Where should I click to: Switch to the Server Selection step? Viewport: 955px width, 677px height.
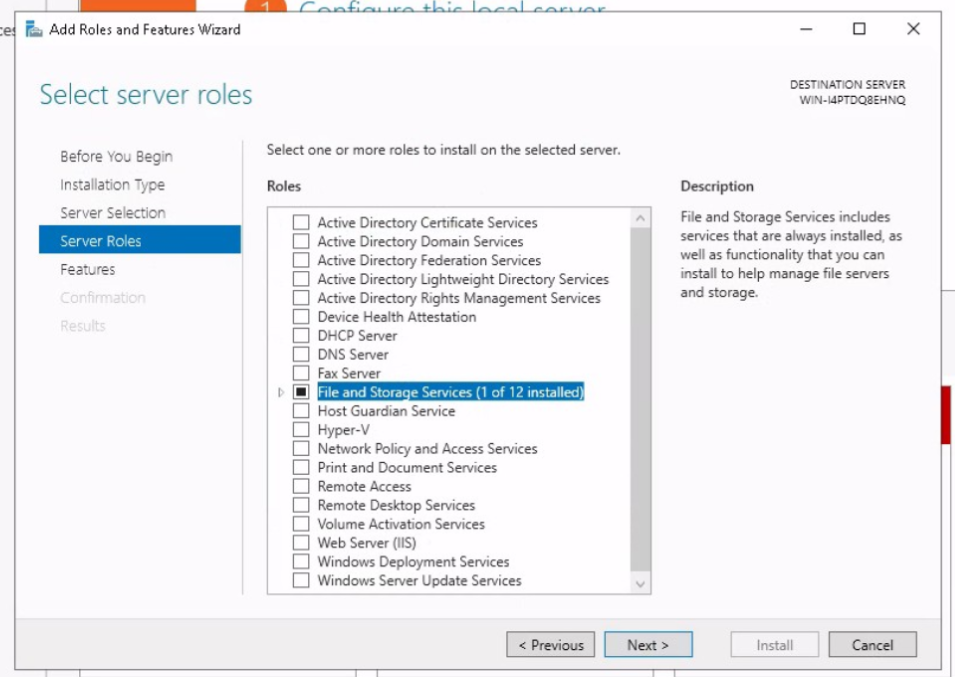113,213
